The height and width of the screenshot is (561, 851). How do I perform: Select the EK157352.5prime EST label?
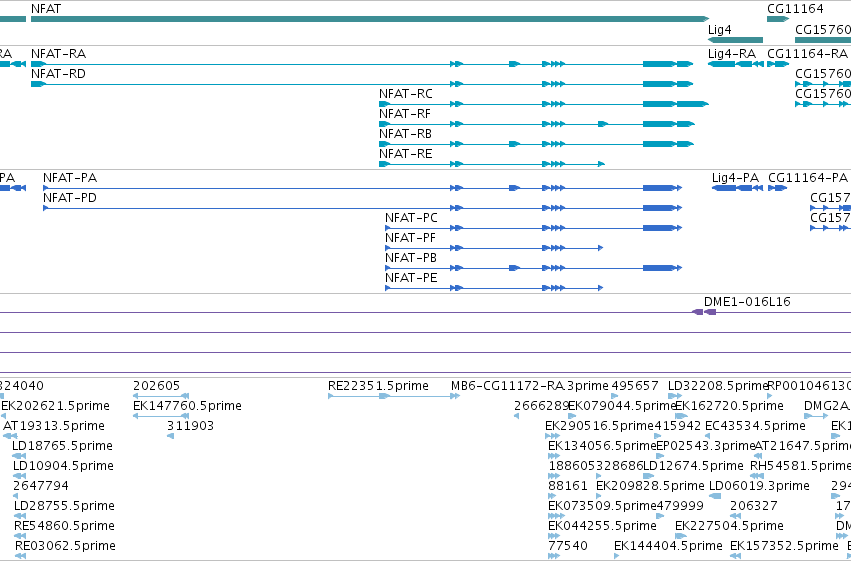784,546
